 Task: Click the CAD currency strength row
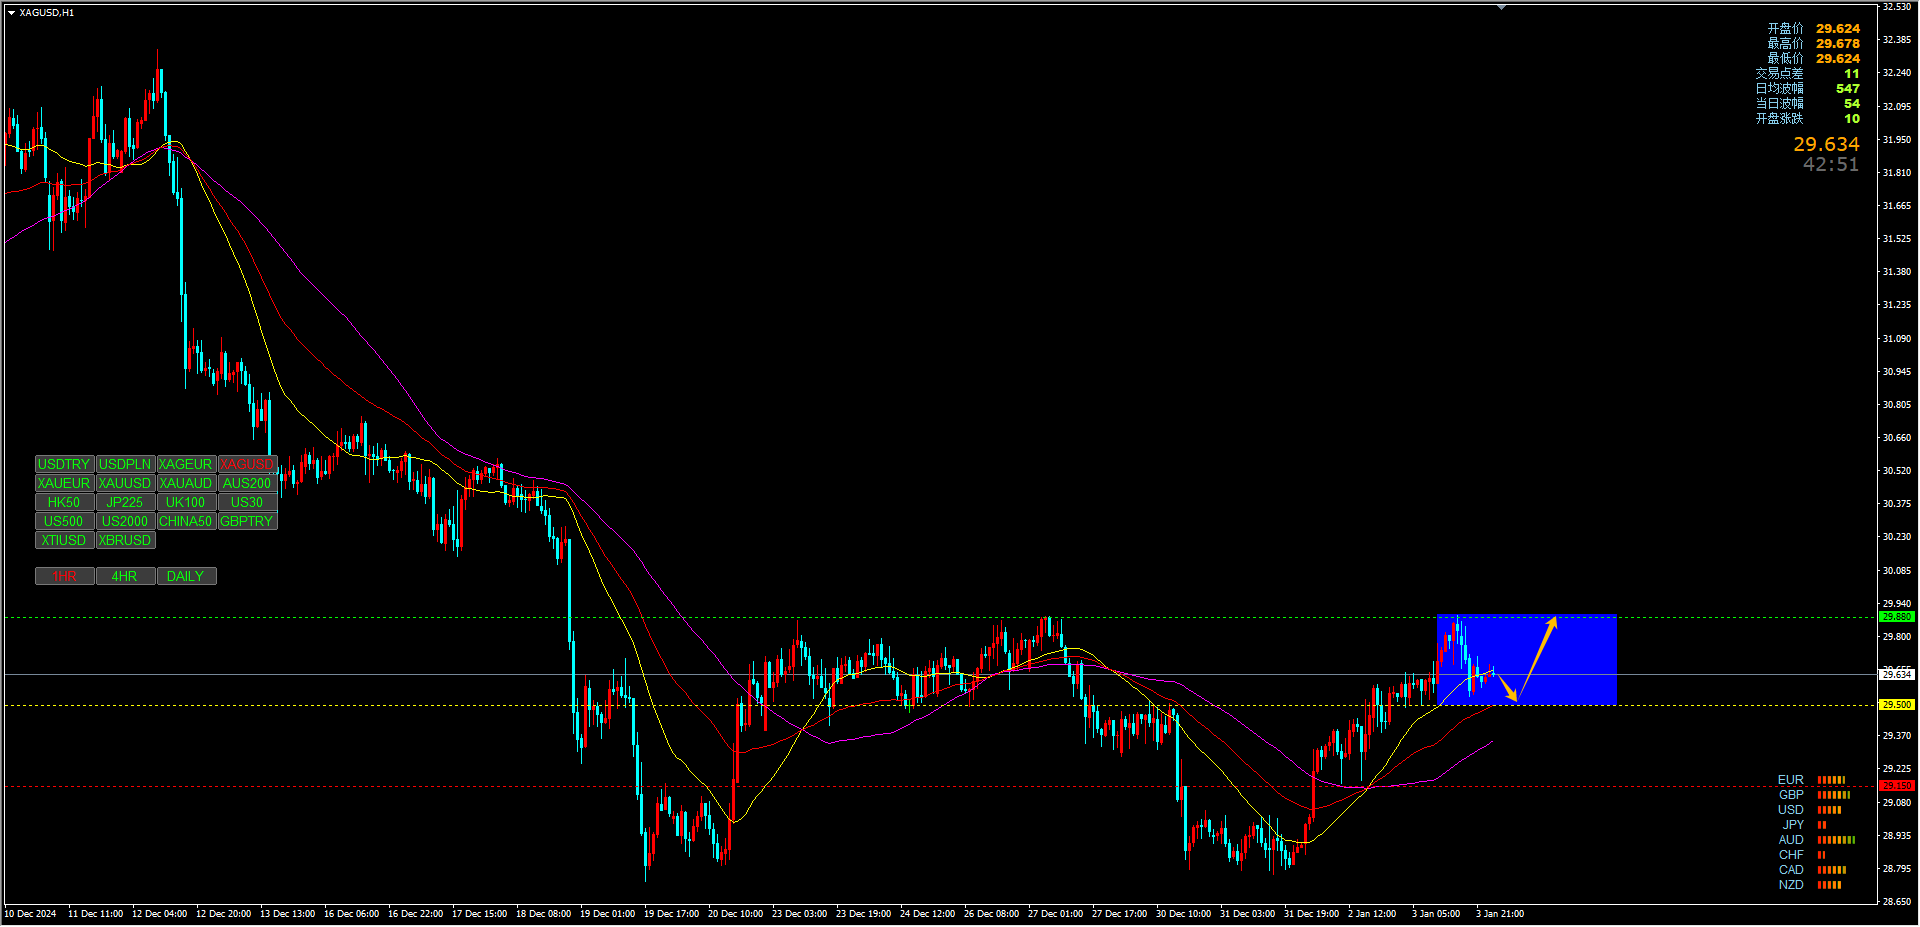pos(1812,870)
